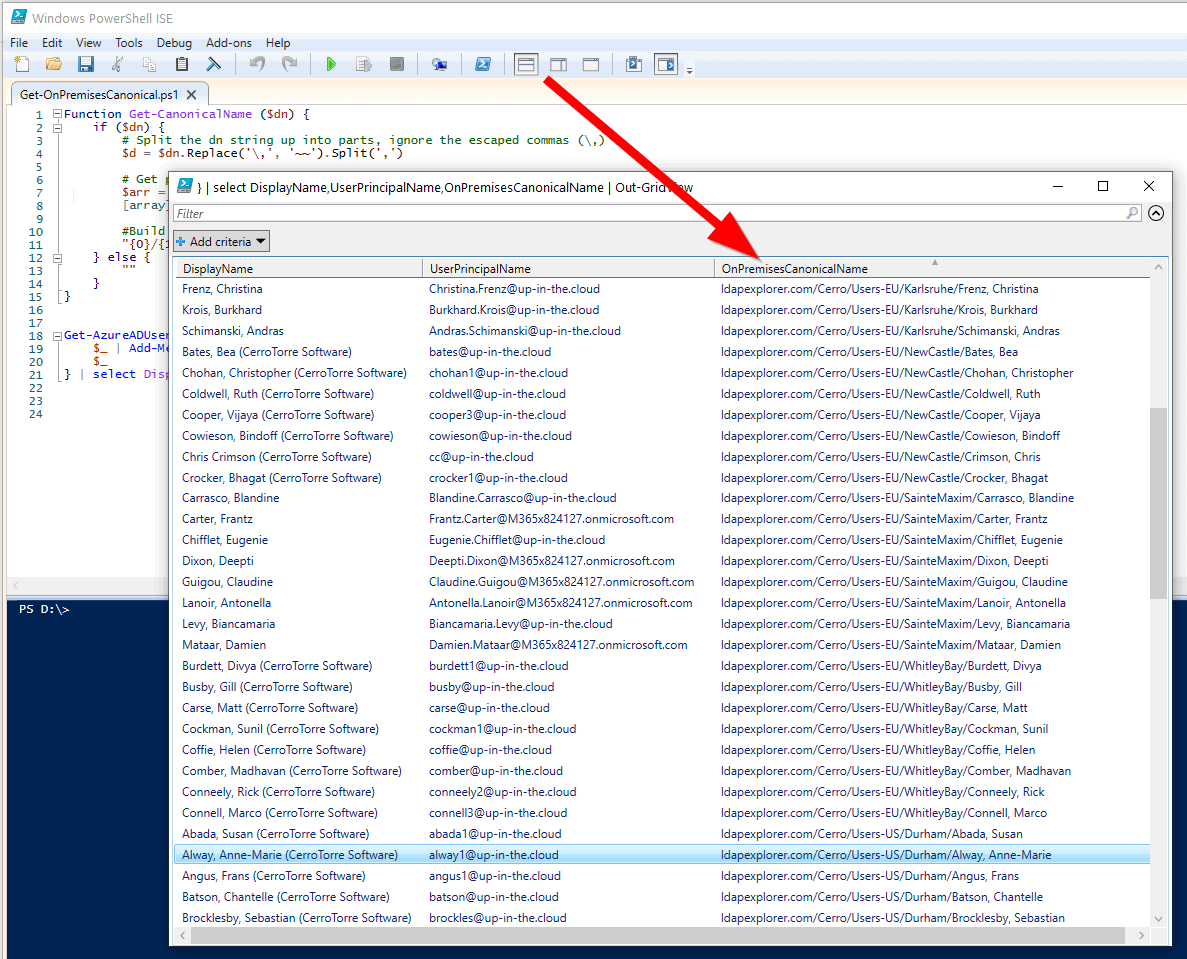1187x959 pixels.
Task: Launch PowerShell.exe via the blue console icon
Action: click(x=483, y=64)
